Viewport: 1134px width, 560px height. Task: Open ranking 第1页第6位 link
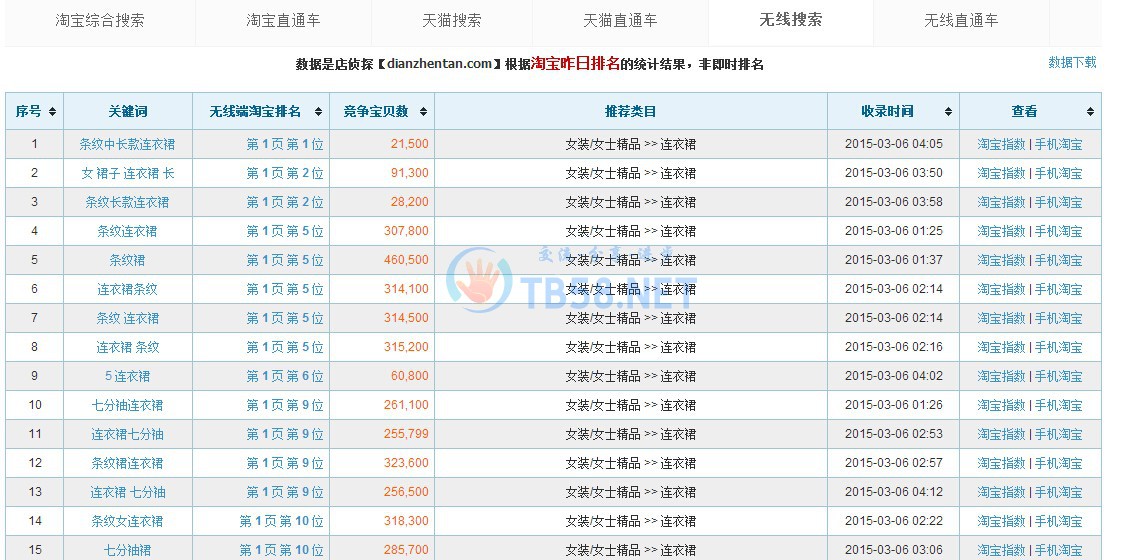tap(285, 376)
